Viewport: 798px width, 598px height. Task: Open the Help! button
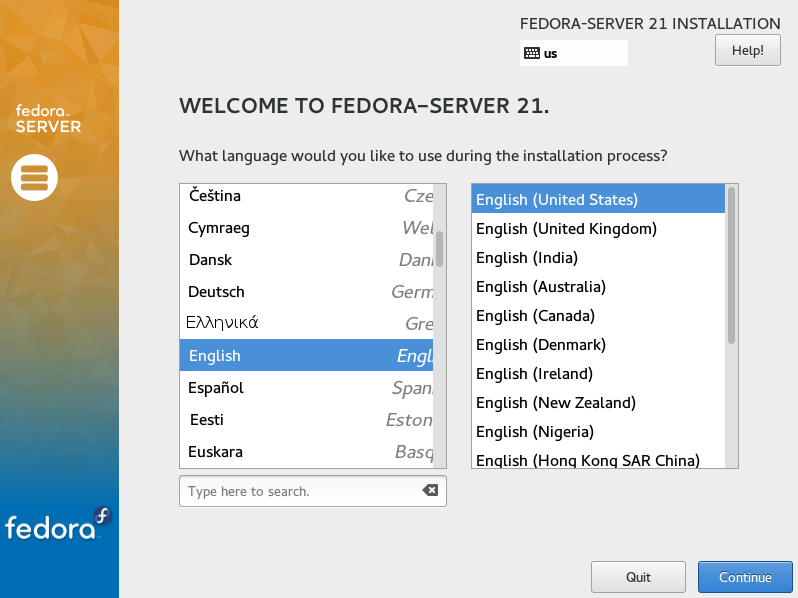(748, 50)
